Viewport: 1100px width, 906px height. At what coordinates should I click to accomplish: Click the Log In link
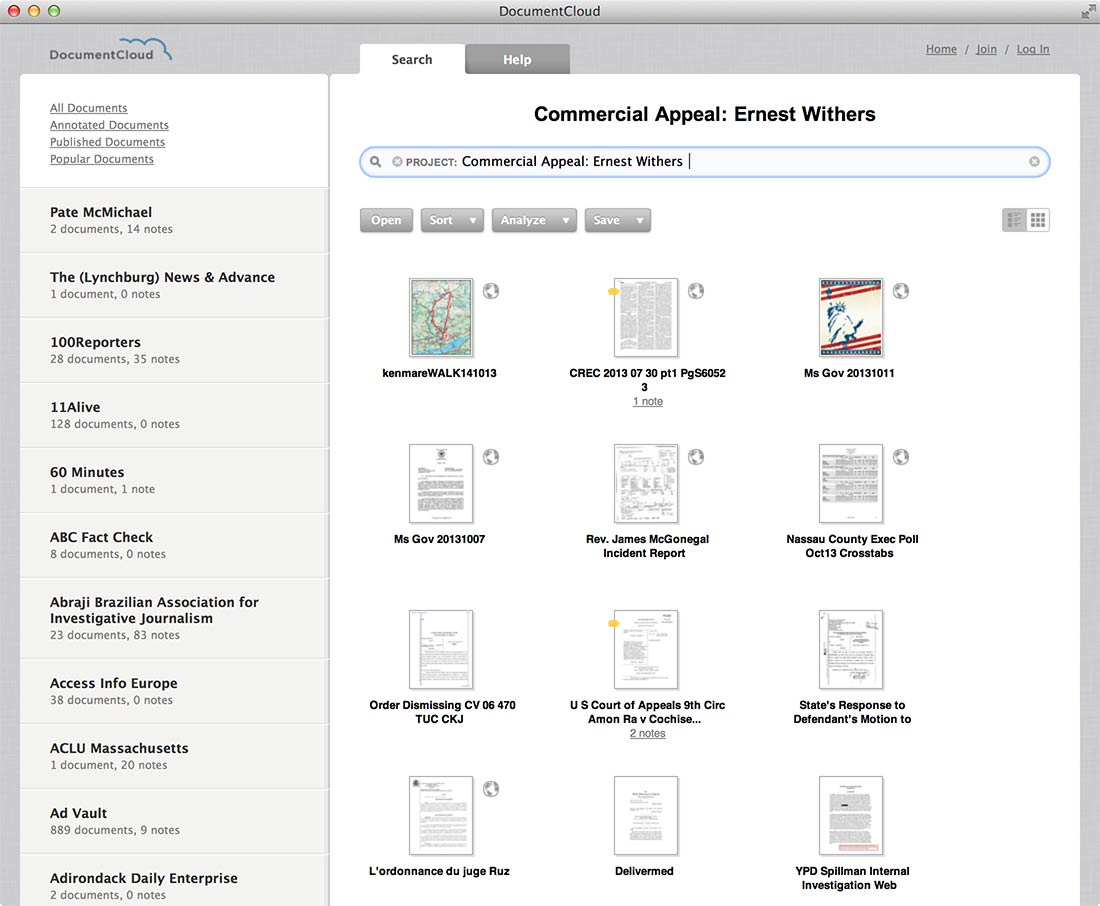[x=1032, y=48]
